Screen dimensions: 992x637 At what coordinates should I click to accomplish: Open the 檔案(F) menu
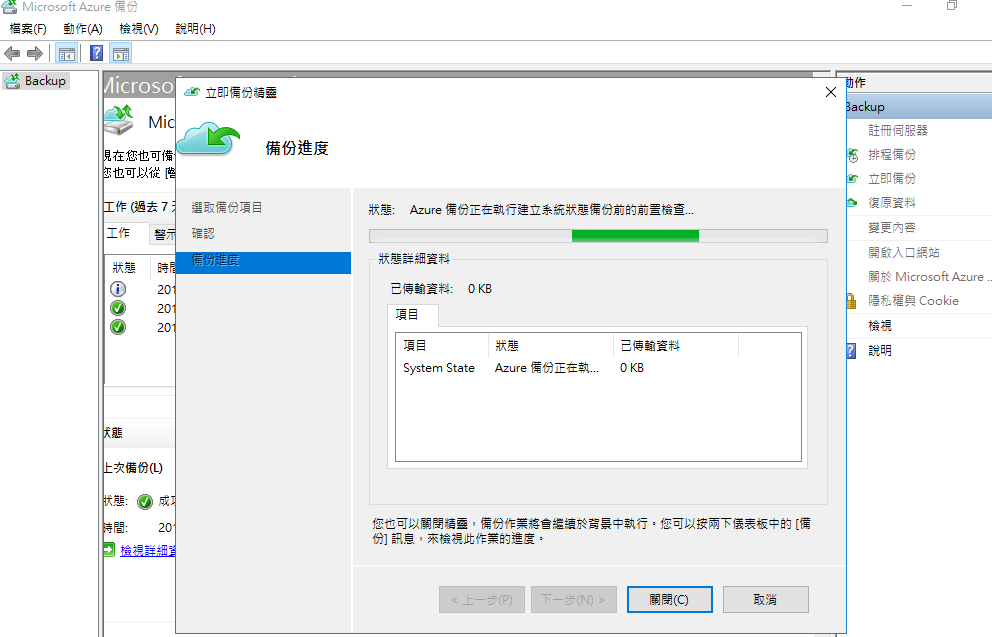pos(28,29)
